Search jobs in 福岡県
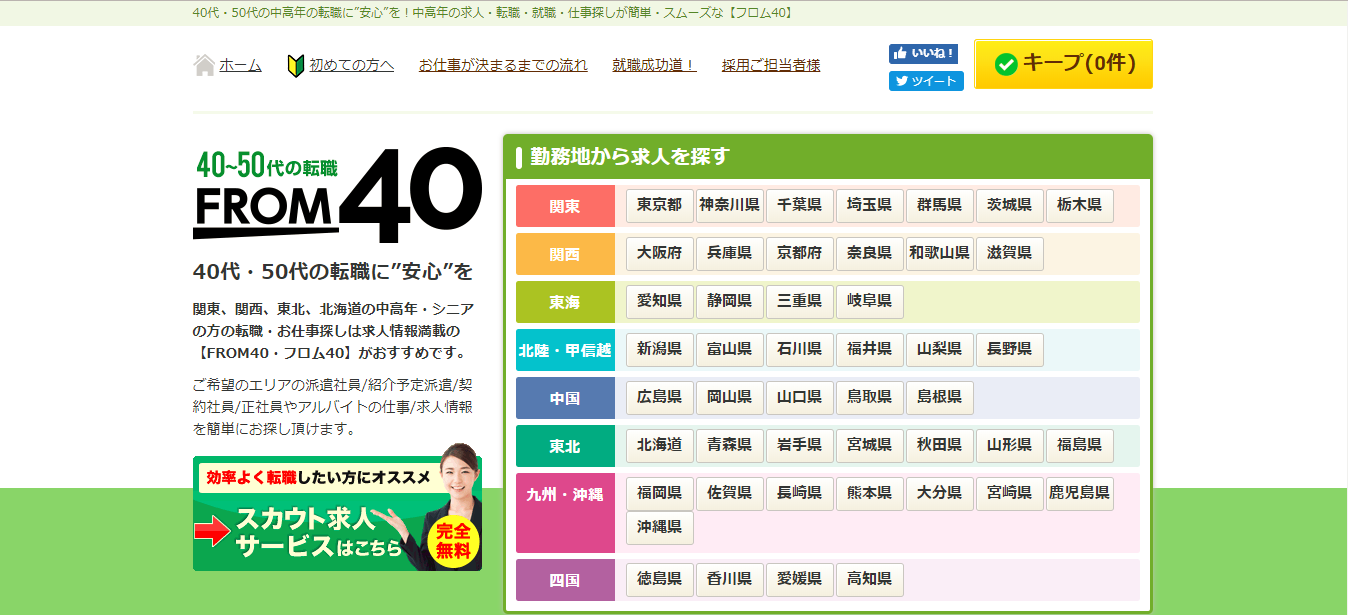The height and width of the screenshot is (615, 1348). (660, 493)
